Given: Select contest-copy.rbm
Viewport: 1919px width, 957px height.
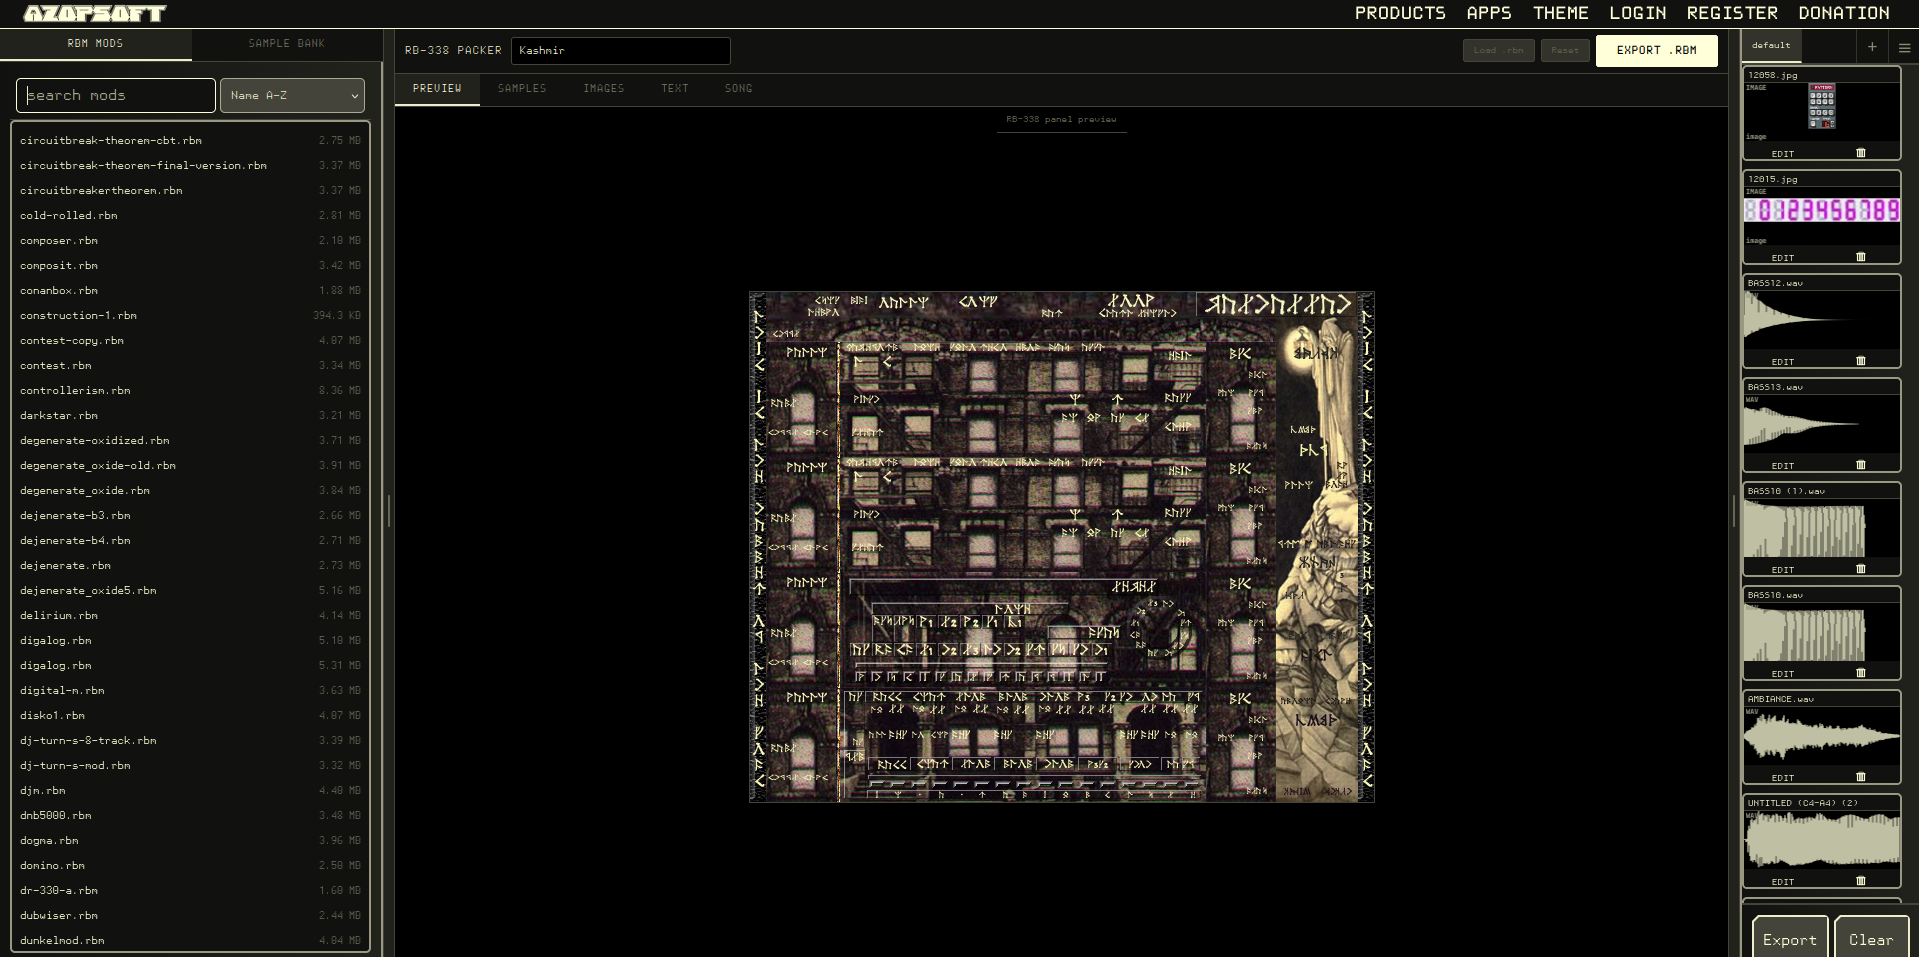Looking at the screenshot, I should click(x=190, y=341).
